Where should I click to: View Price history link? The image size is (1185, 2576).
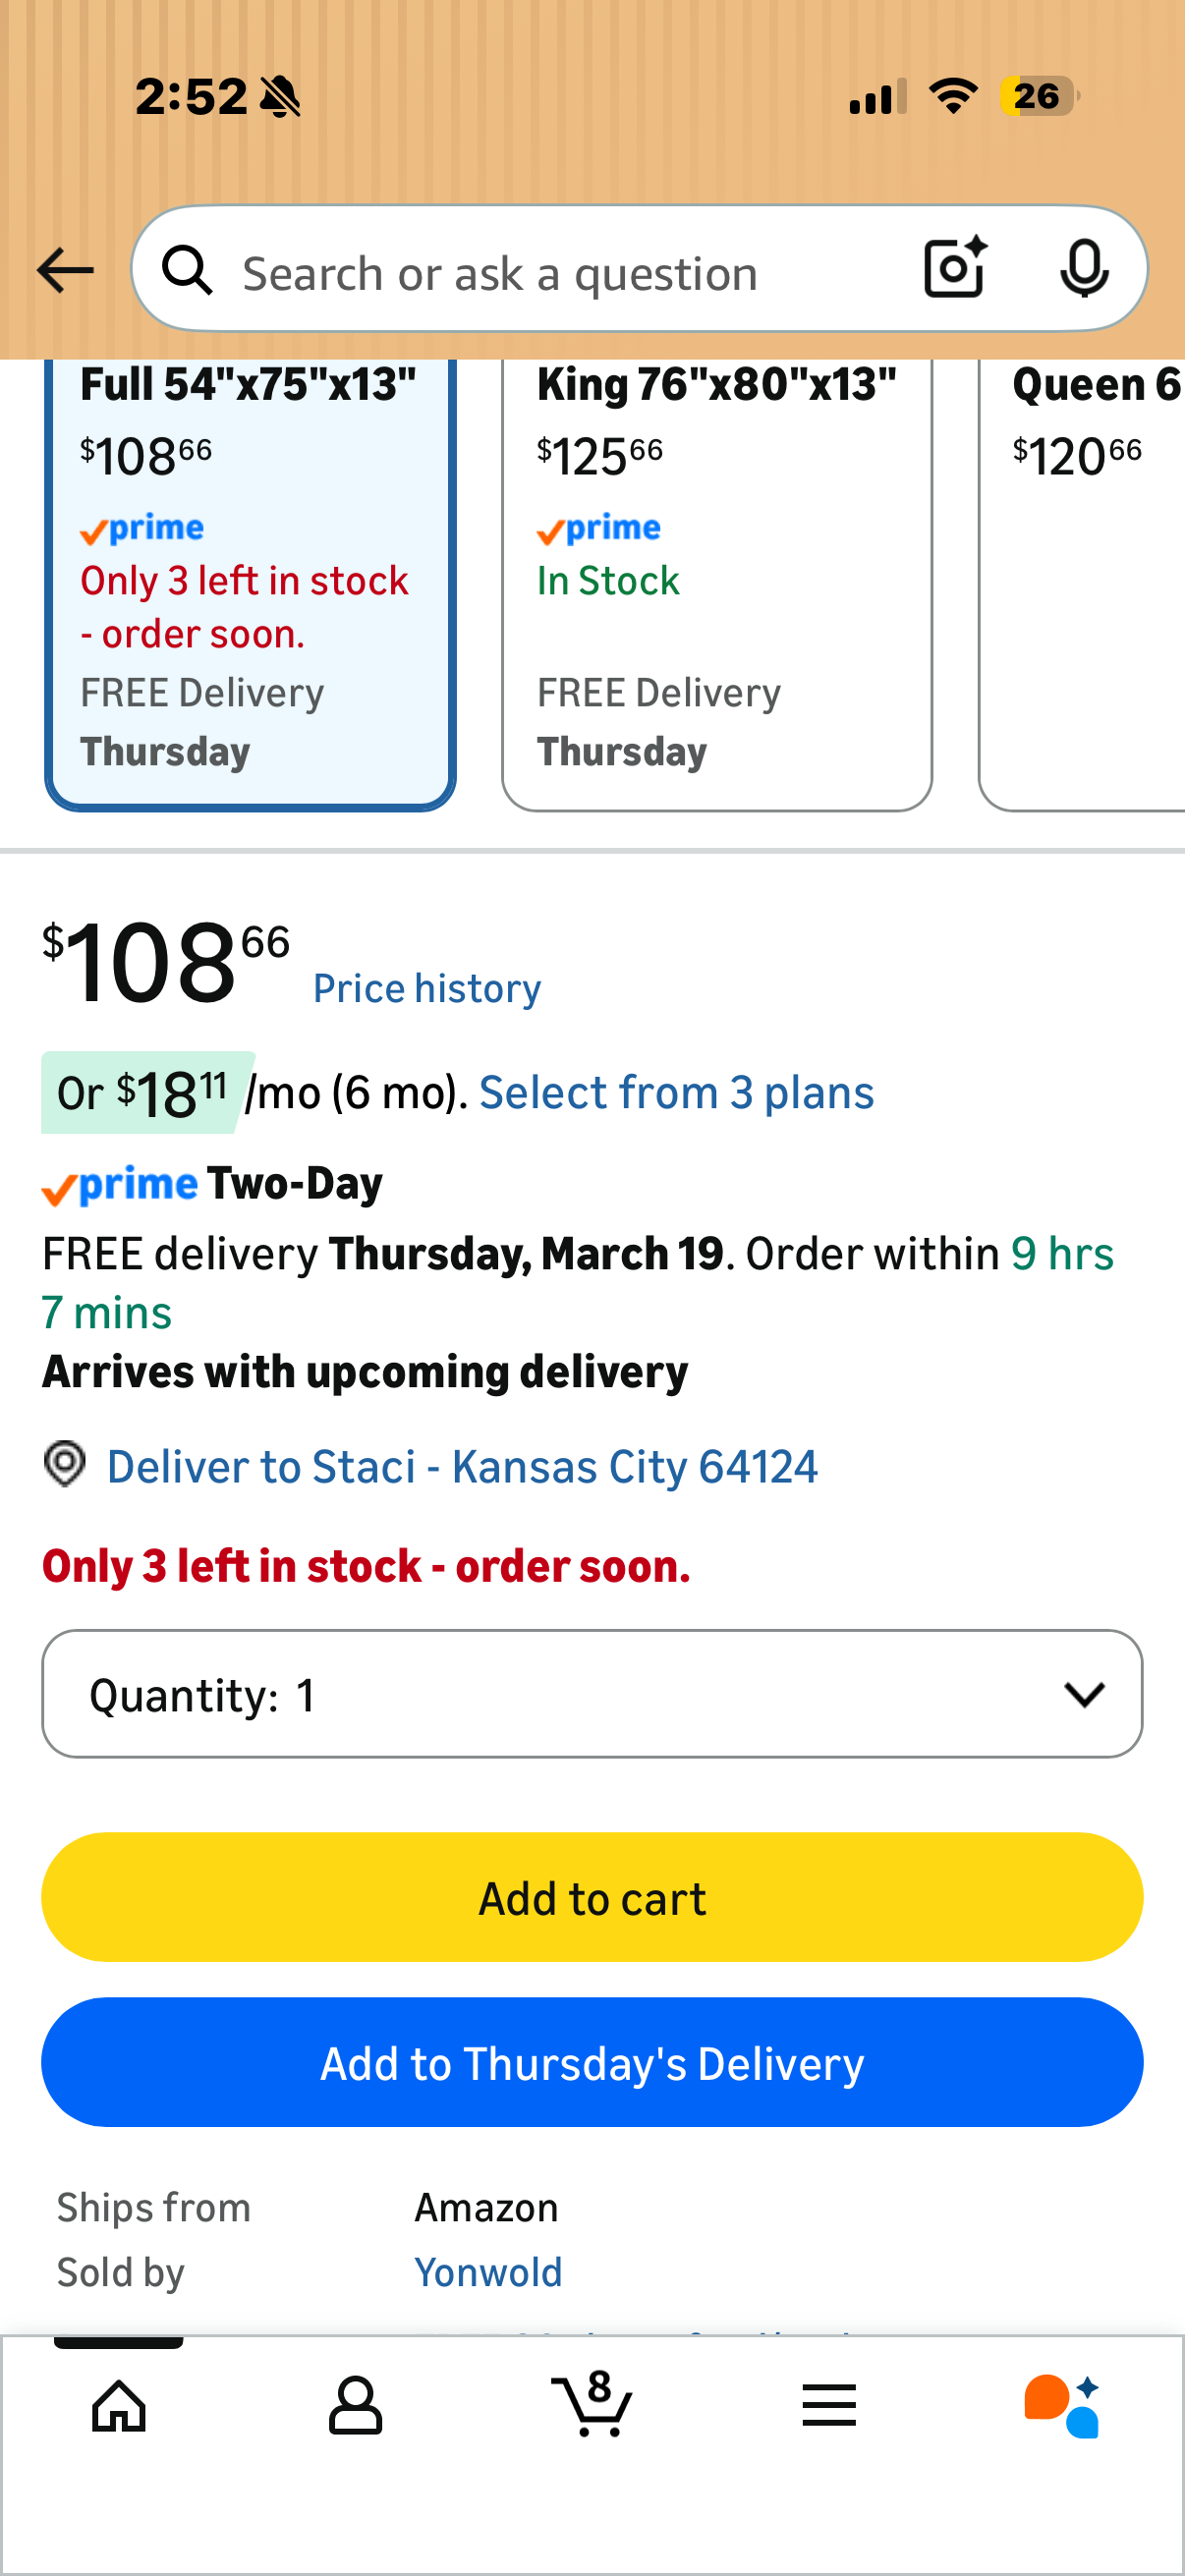[427, 988]
